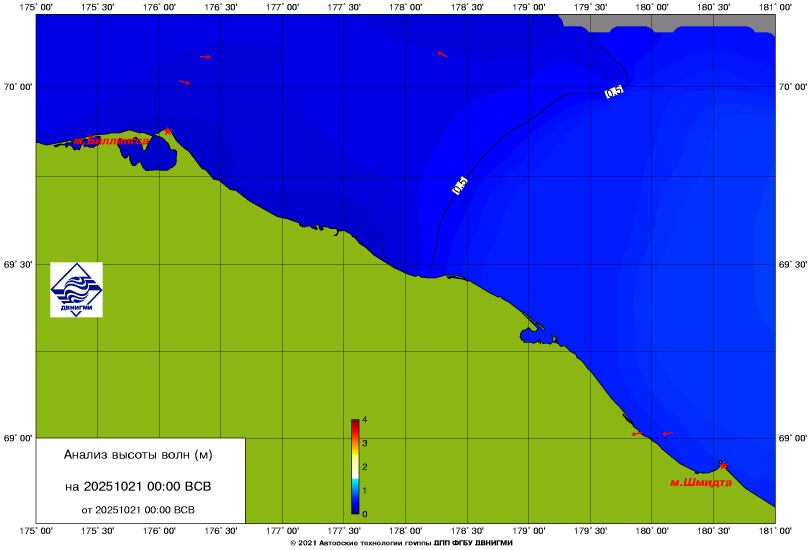This screenshot has height=550, width=810.
Task: Click the title 'Анализ высоты волн (м)'
Action: (138, 455)
